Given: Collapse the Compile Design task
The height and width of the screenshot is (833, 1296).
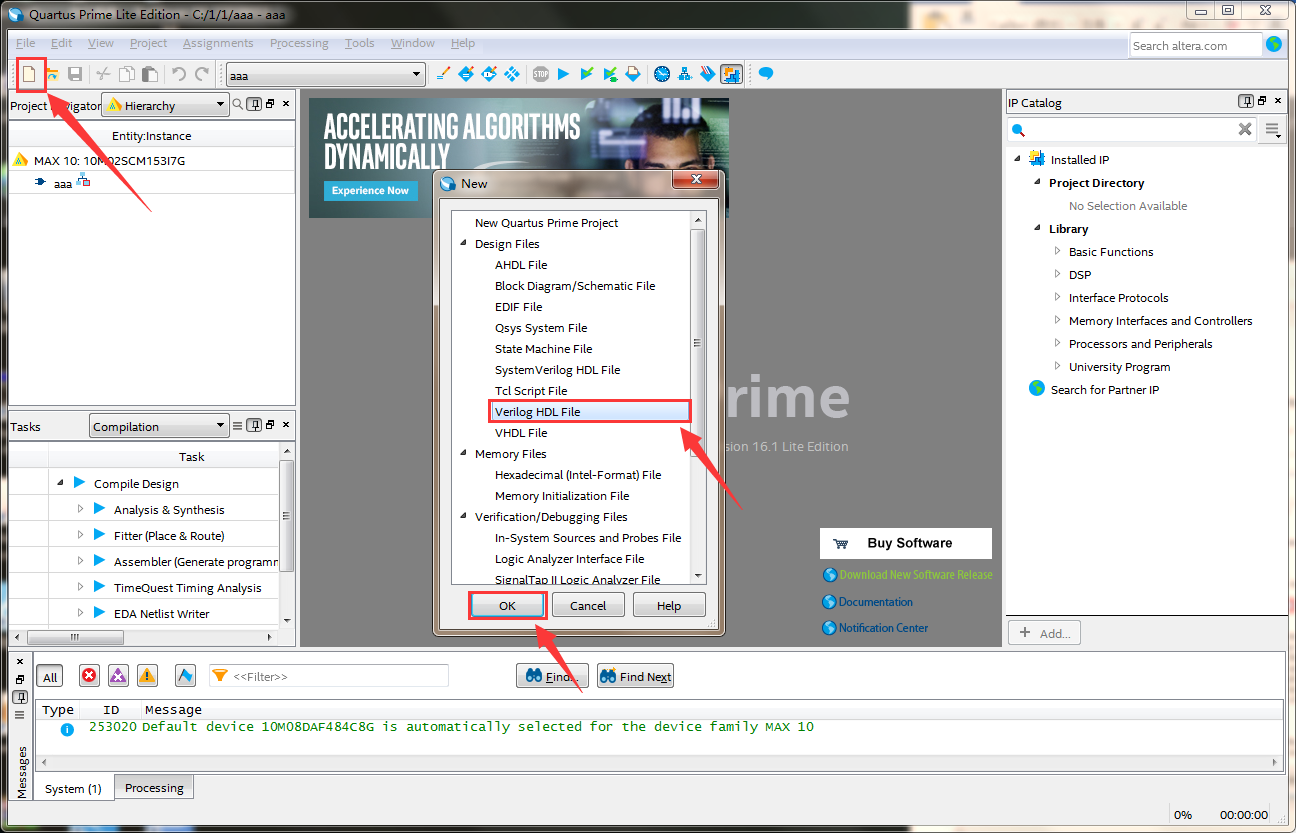Looking at the screenshot, I should click(60, 483).
